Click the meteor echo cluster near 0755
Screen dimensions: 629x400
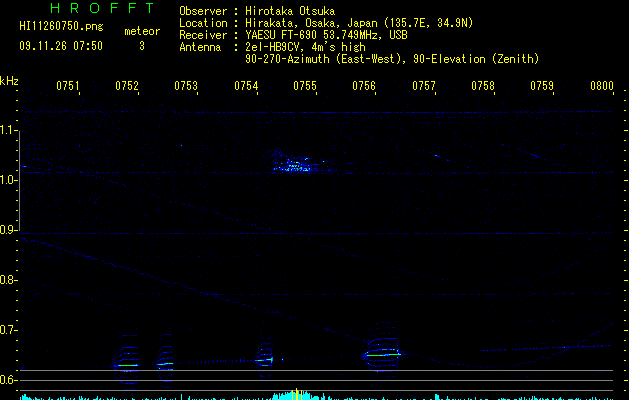tap(297, 164)
